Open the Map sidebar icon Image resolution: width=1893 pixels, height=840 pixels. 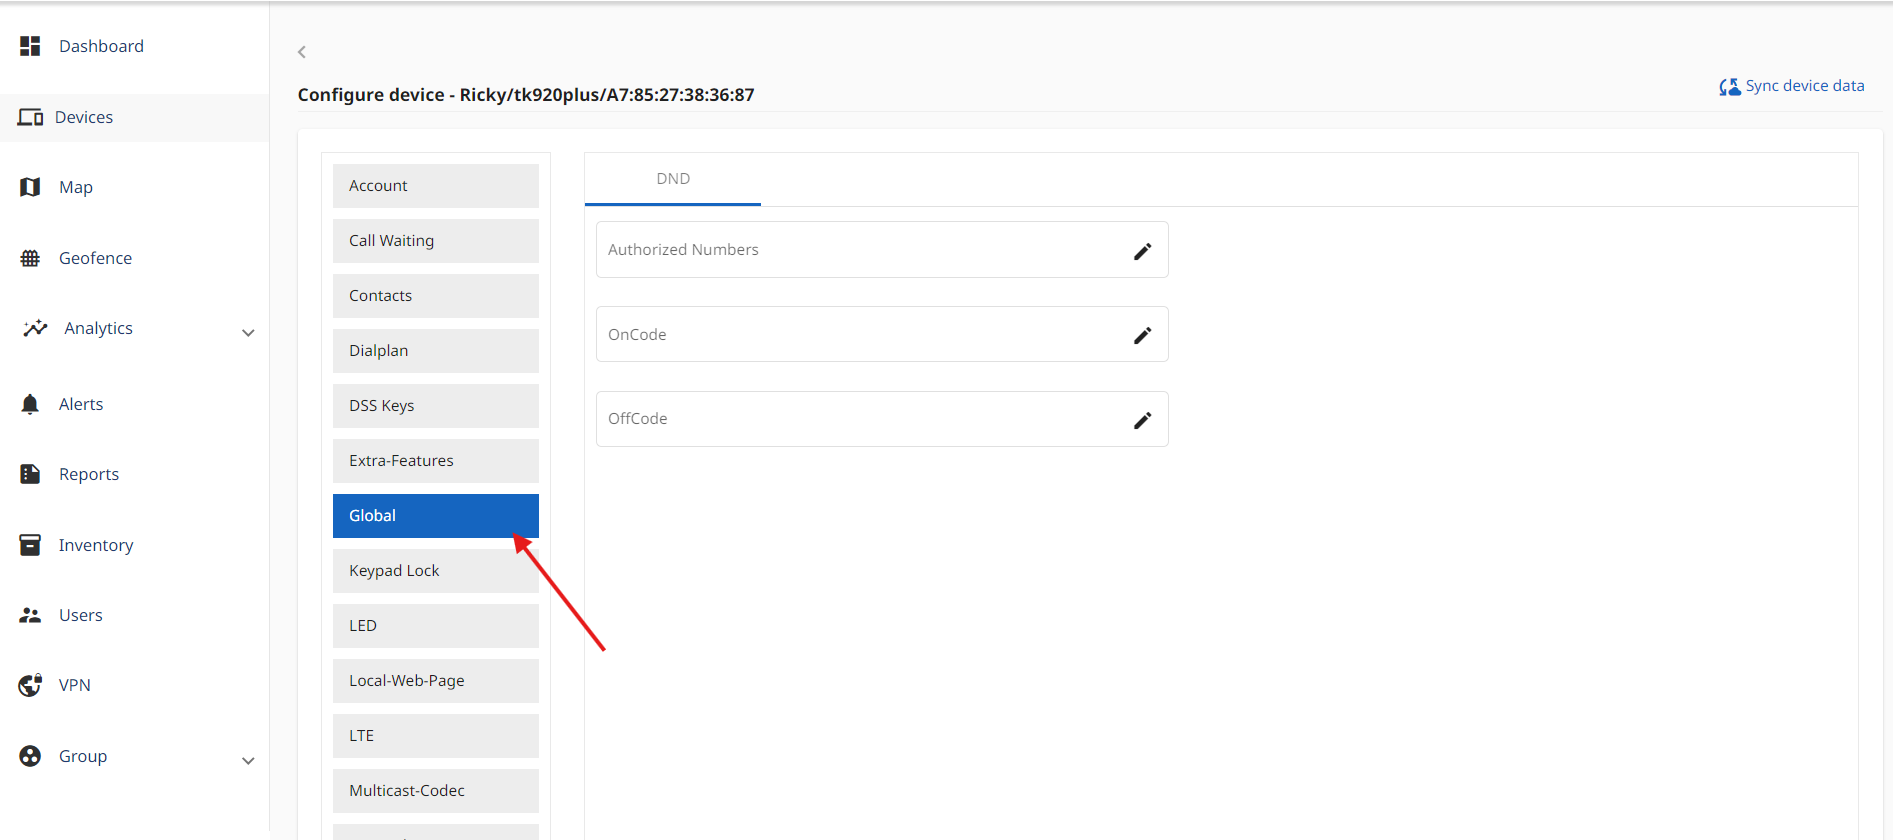[30, 187]
